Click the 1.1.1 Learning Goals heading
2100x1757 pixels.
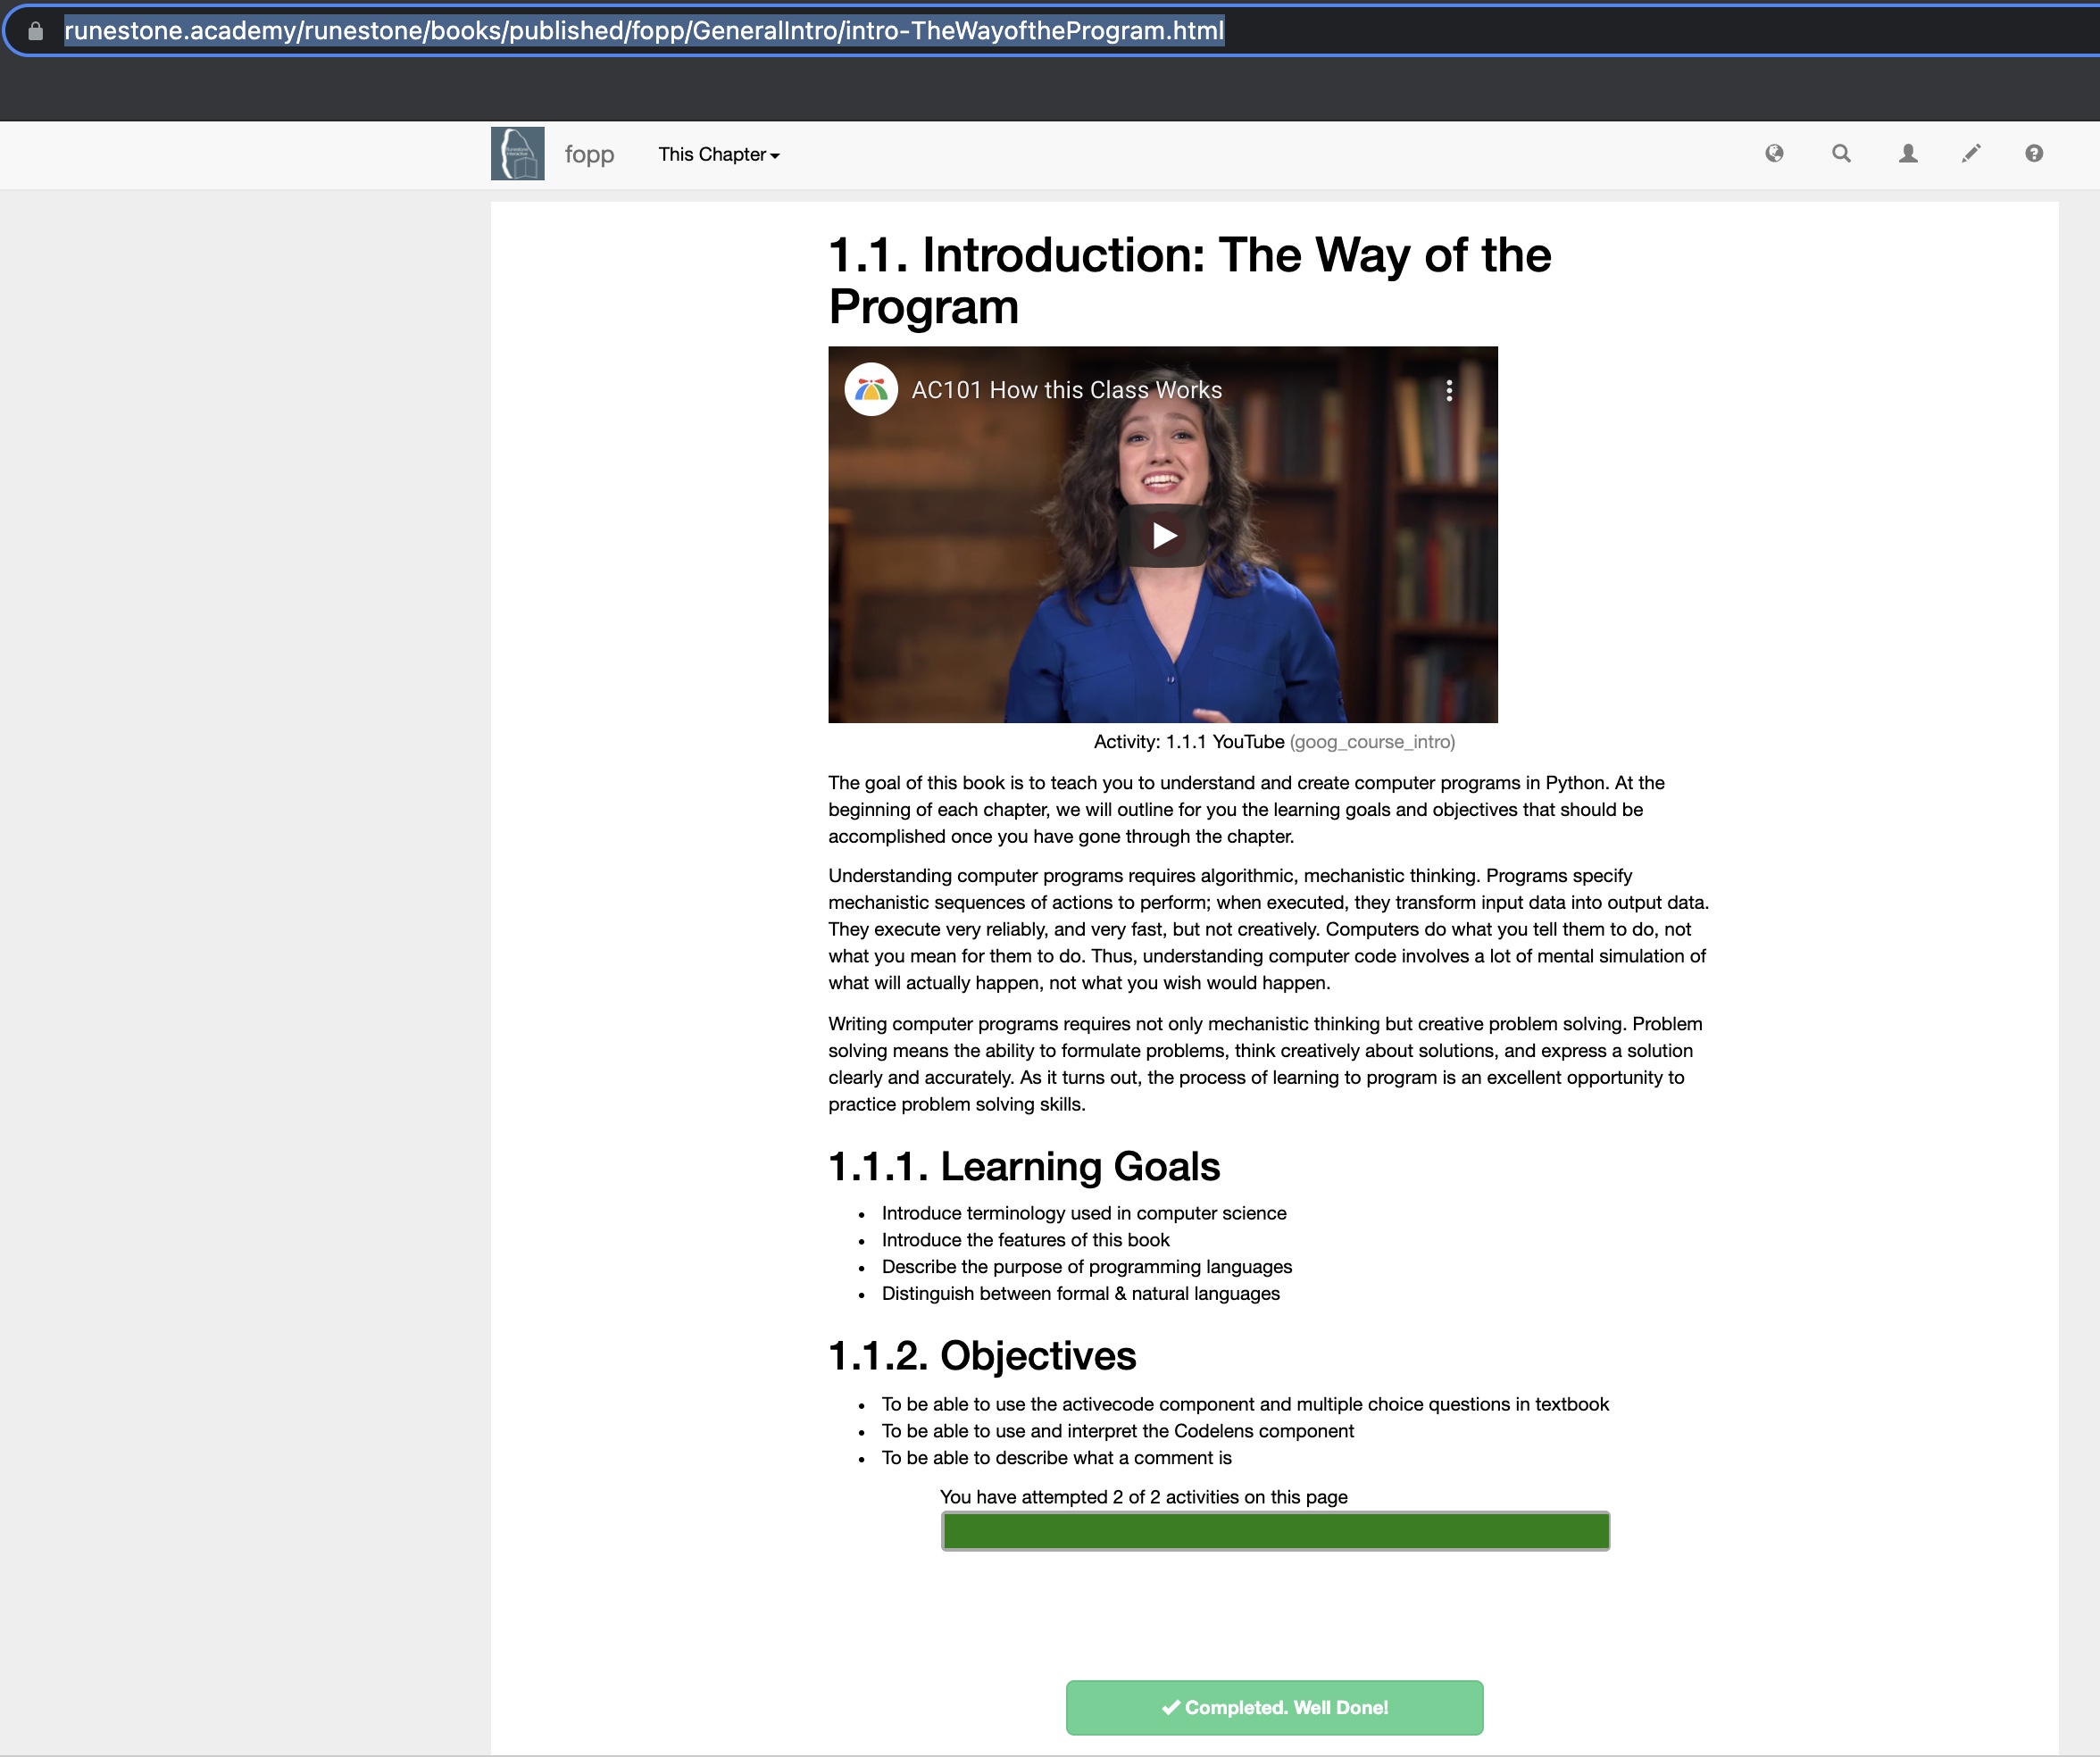coord(1024,1166)
